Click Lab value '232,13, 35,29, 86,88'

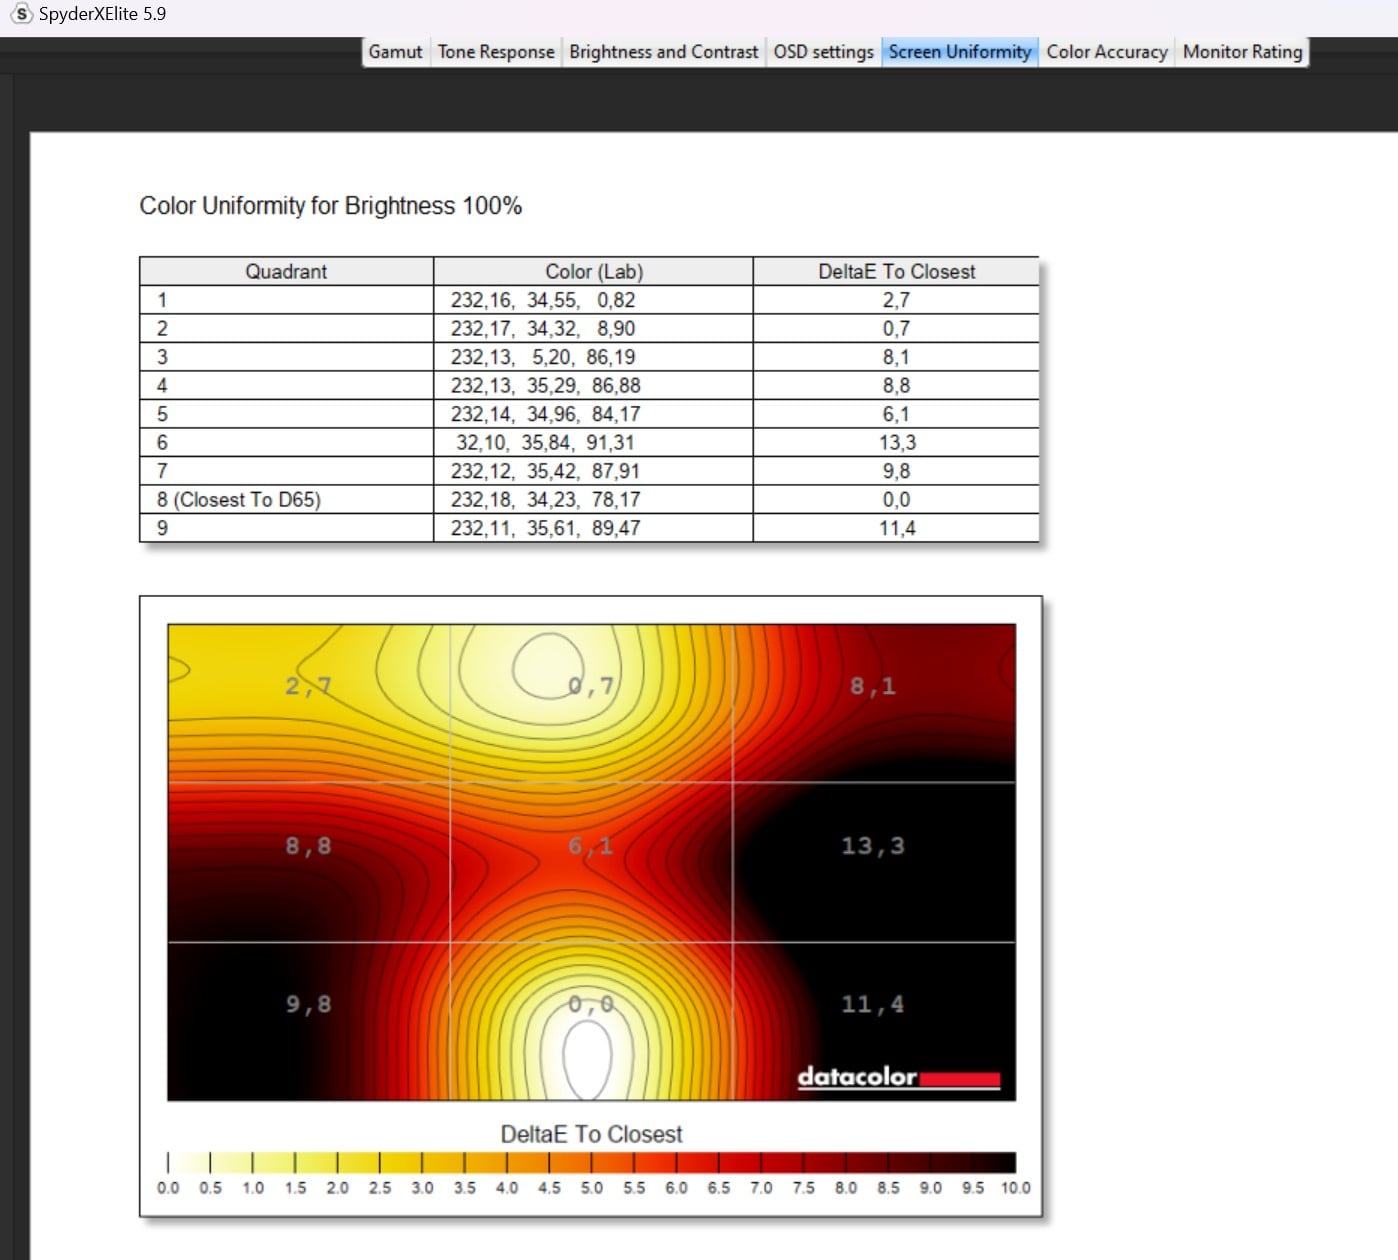coord(545,385)
